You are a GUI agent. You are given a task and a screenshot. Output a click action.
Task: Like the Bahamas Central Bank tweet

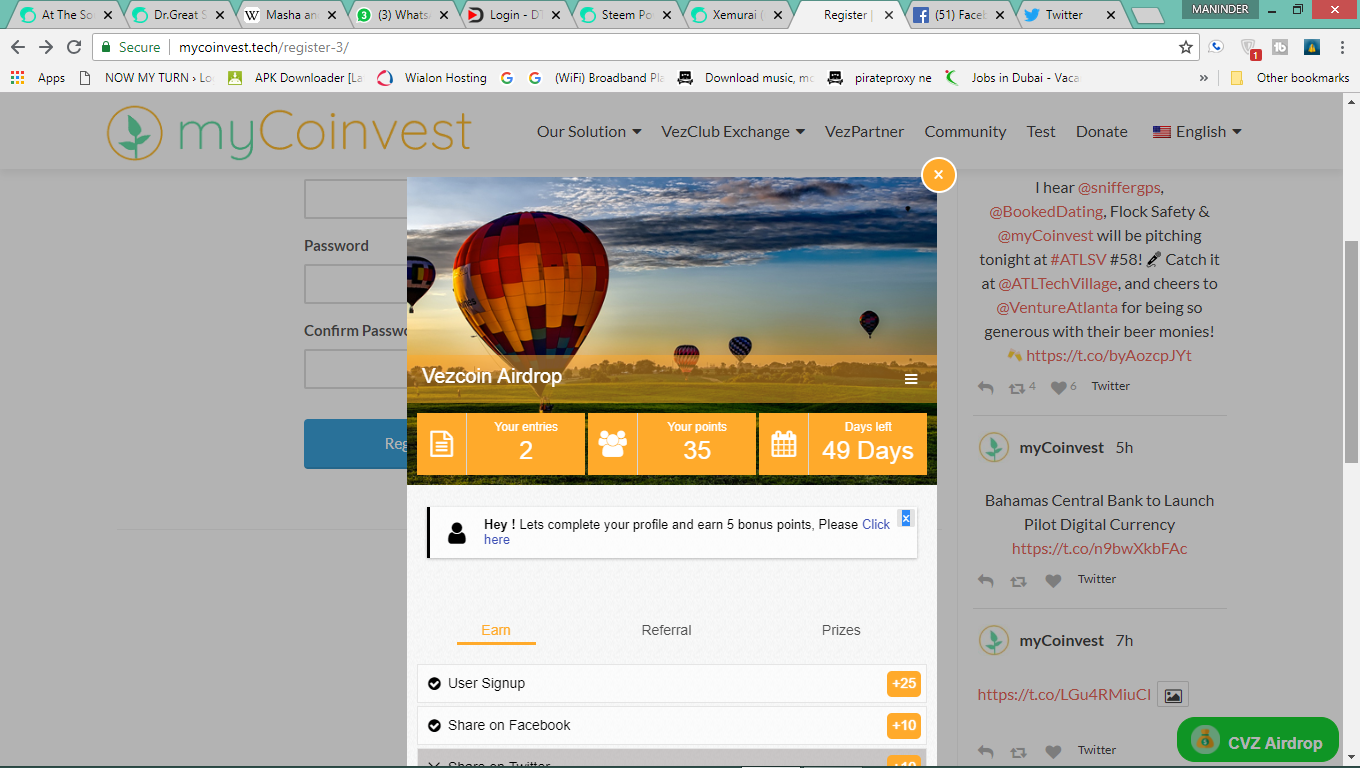(x=1053, y=580)
